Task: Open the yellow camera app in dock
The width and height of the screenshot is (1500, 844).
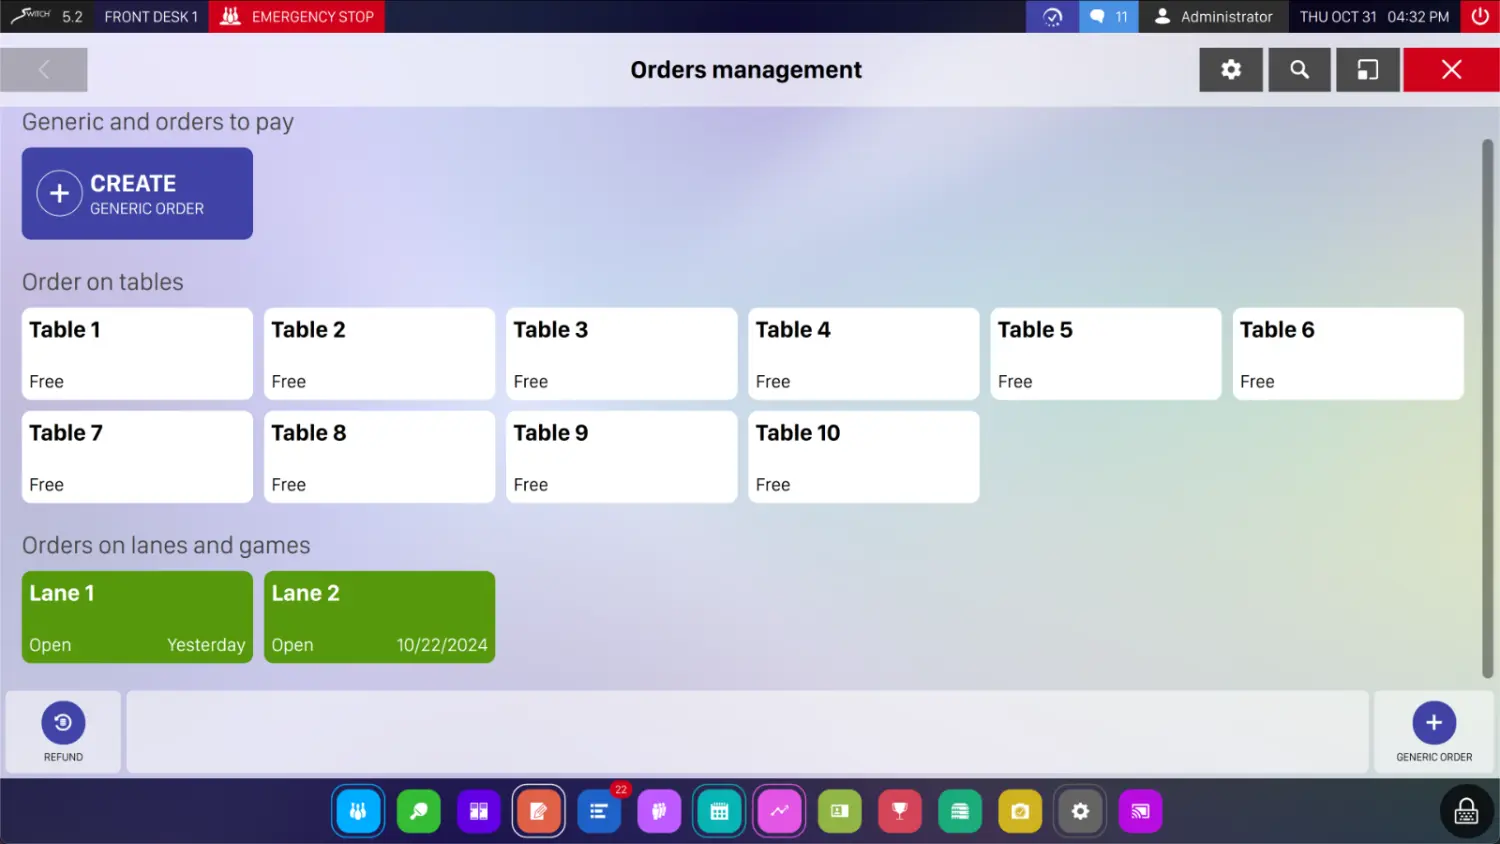Action: click(1020, 811)
